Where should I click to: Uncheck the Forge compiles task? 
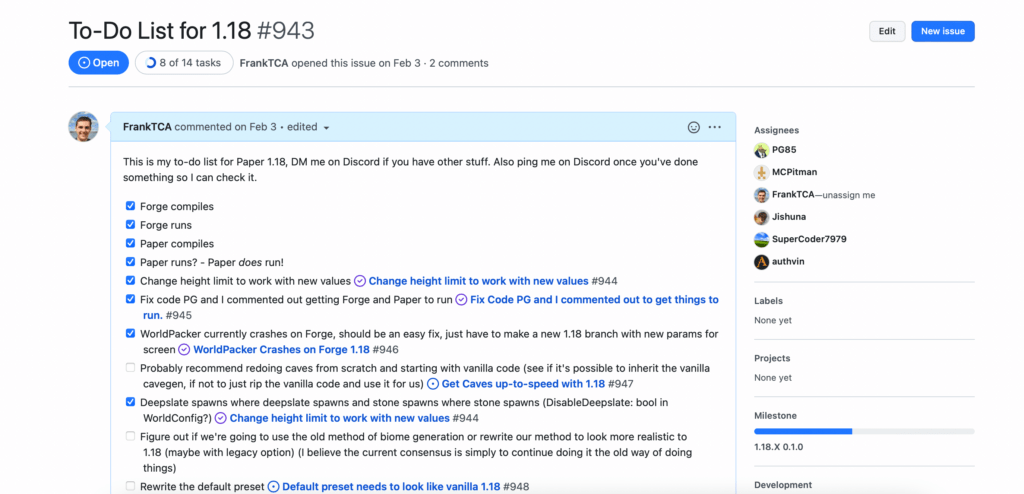click(131, 206)
